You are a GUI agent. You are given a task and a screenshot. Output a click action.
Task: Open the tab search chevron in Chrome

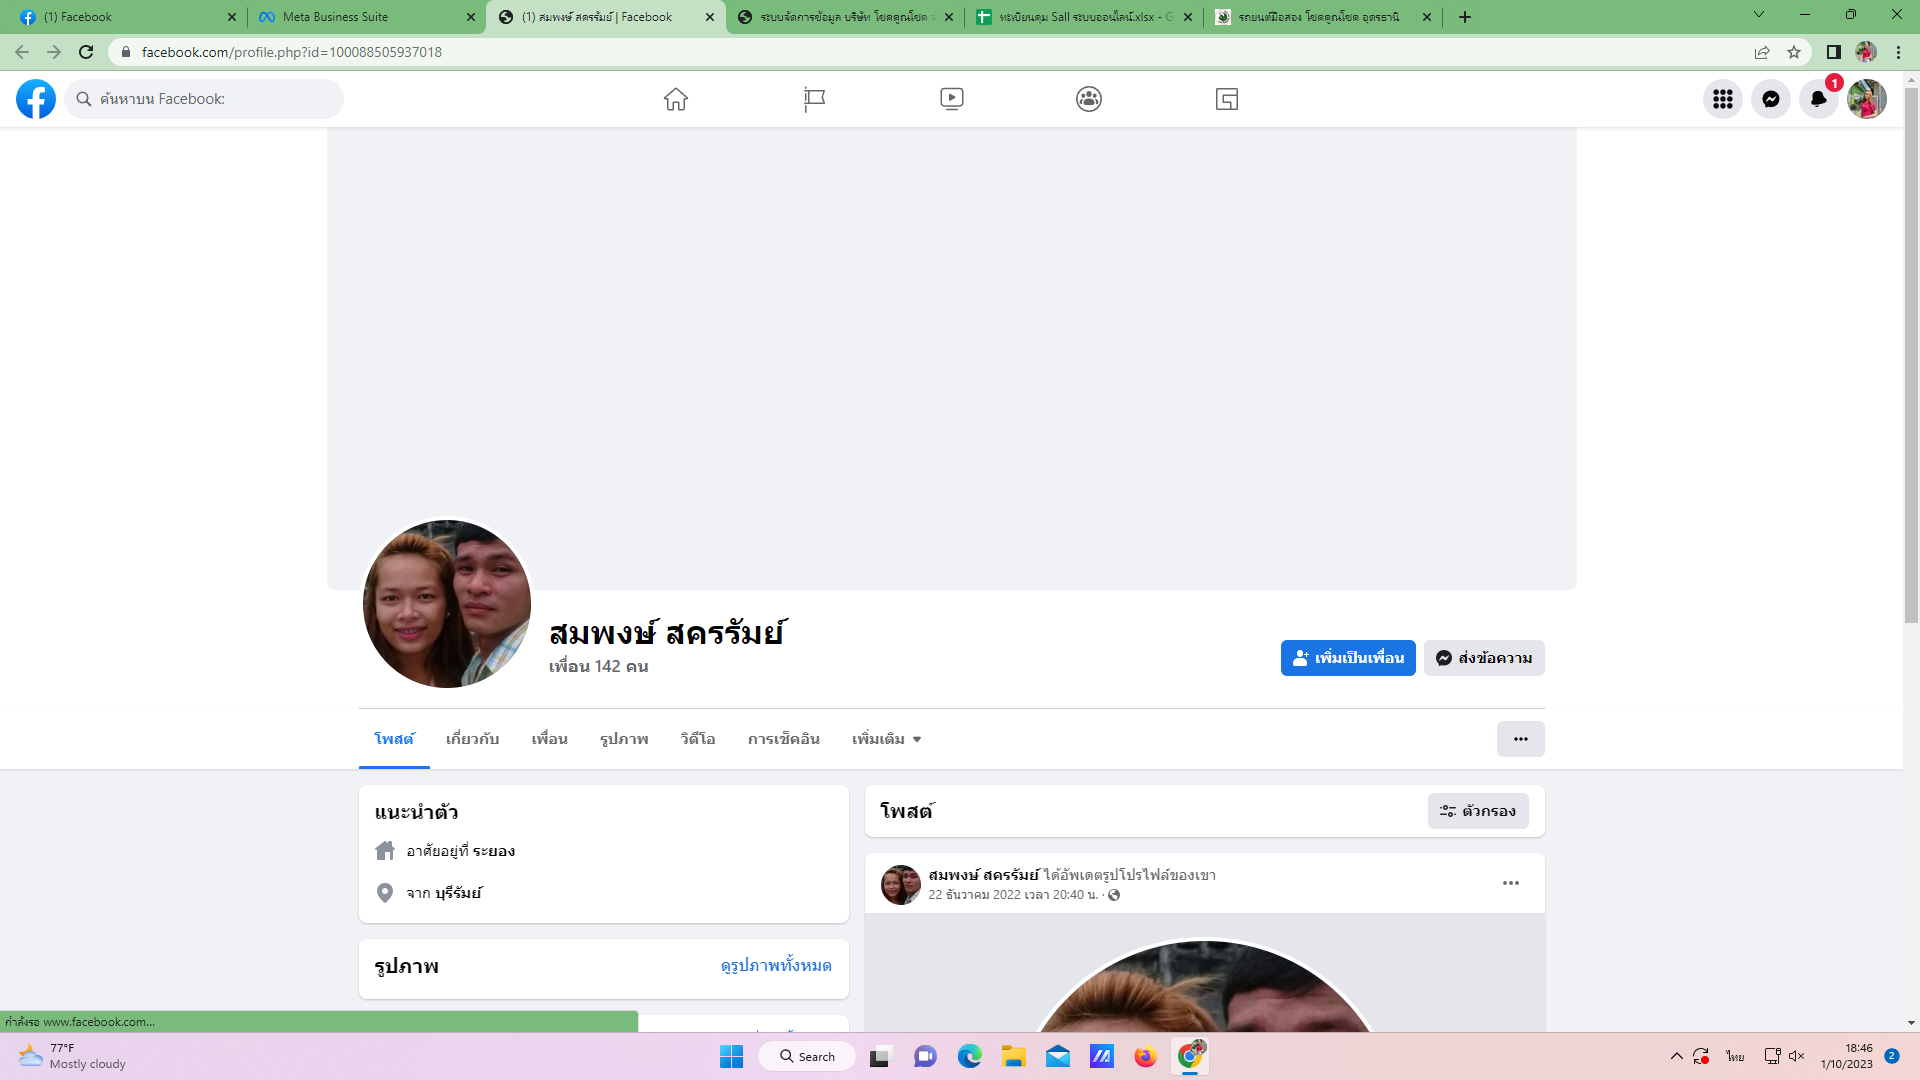[x=1759, y=15]
